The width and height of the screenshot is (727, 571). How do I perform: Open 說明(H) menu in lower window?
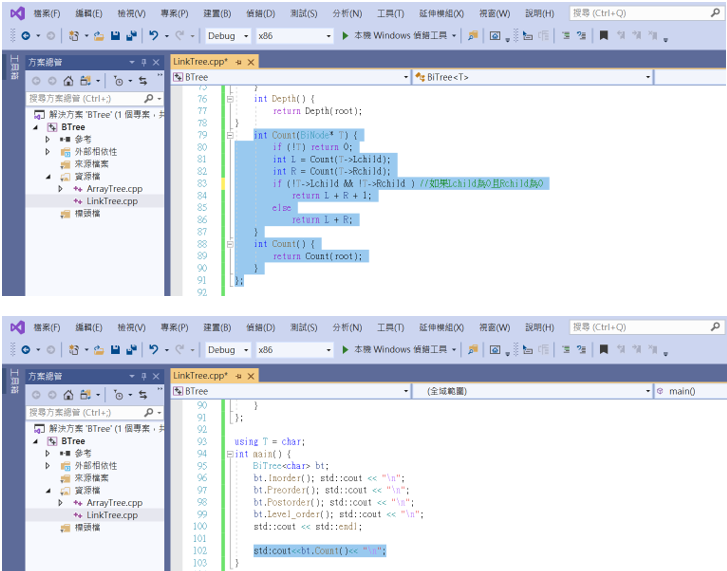[x=540, y=328]
